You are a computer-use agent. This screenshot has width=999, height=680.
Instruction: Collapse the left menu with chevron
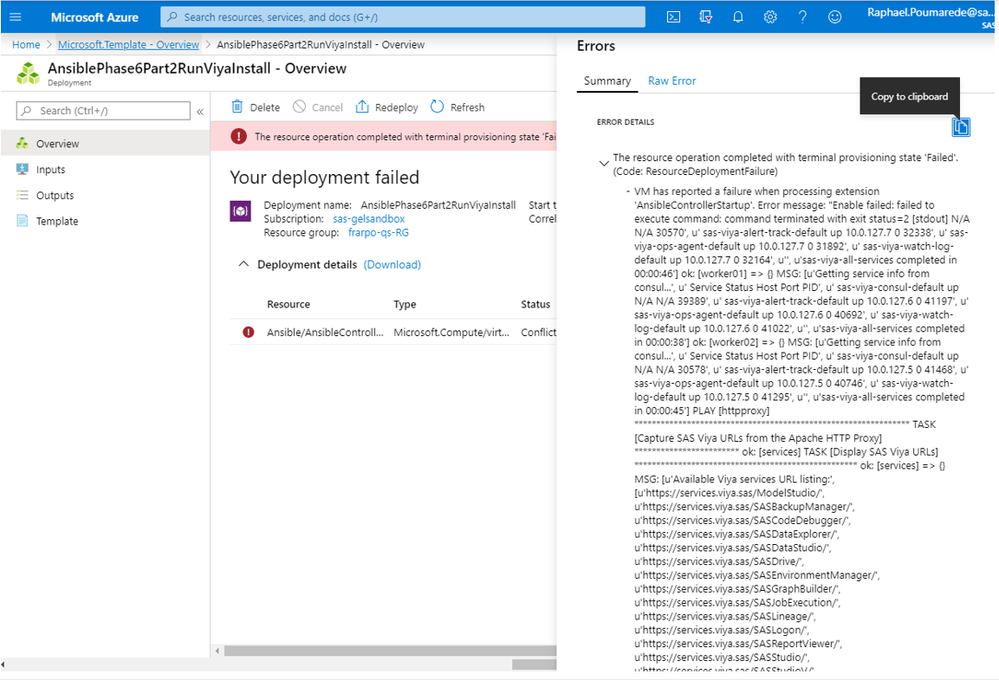pos(200,111)
